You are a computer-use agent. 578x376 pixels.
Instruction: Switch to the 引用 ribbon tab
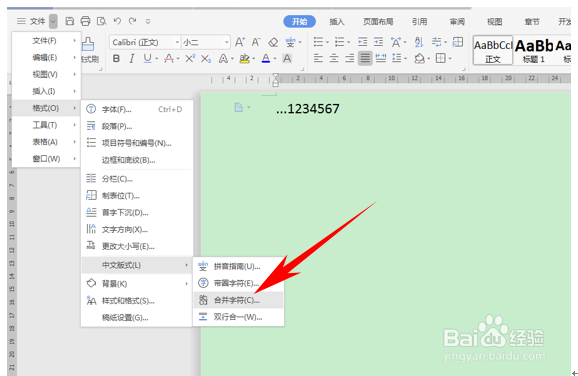(x=419, y=22)
